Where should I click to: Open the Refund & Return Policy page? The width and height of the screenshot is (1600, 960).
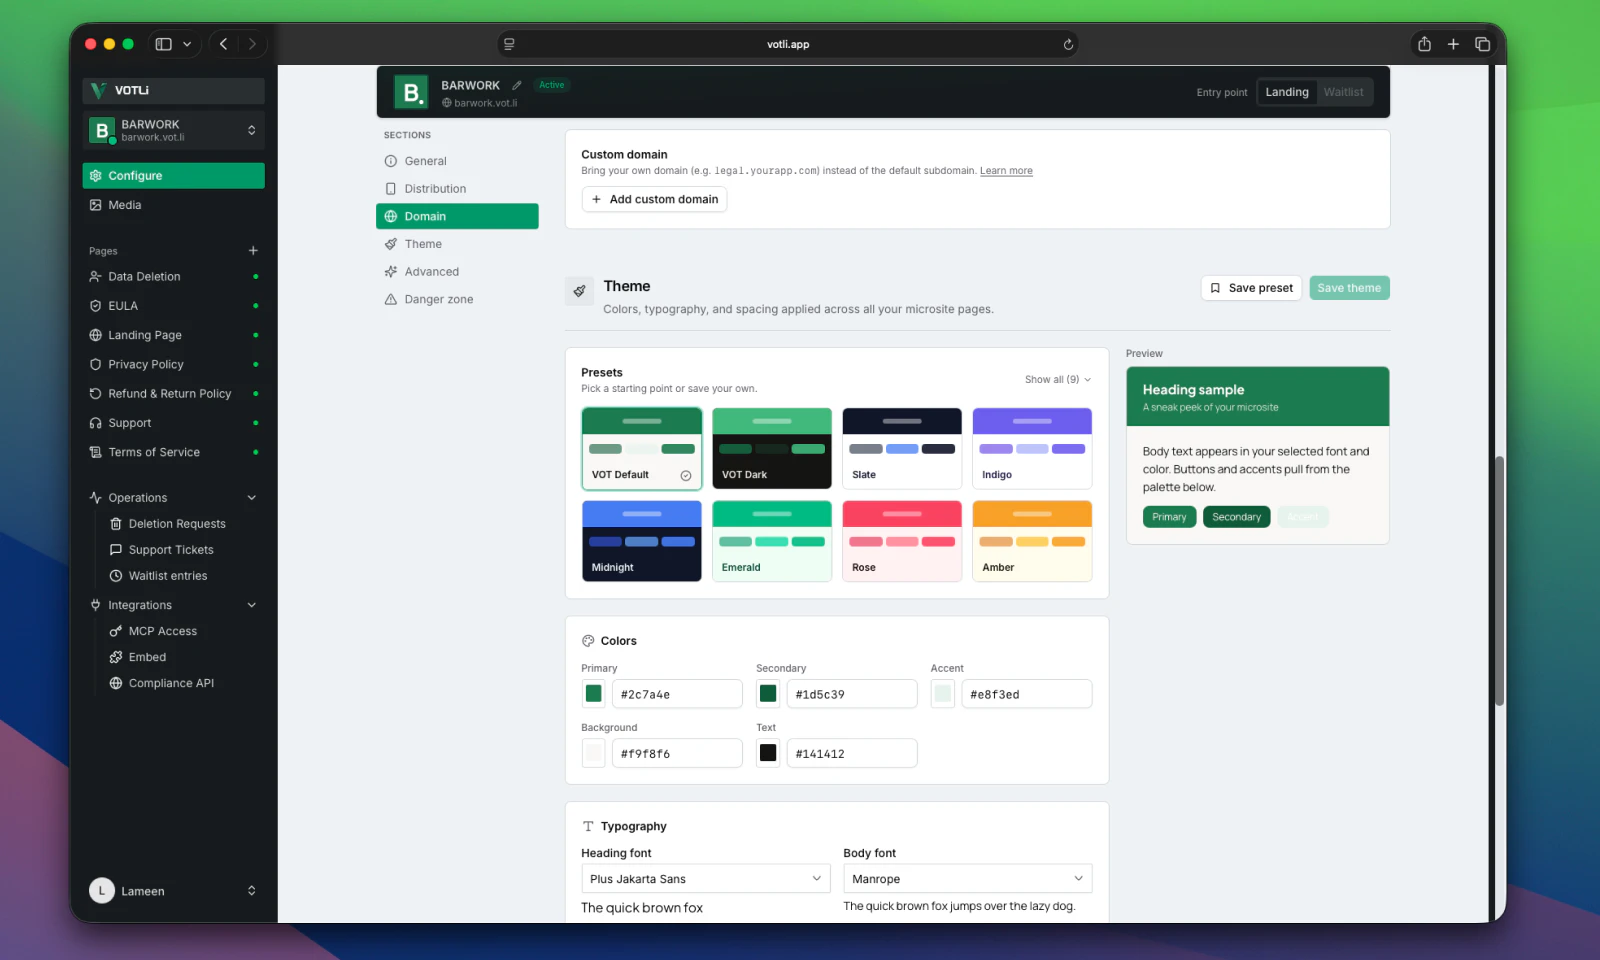click(173, 394)
